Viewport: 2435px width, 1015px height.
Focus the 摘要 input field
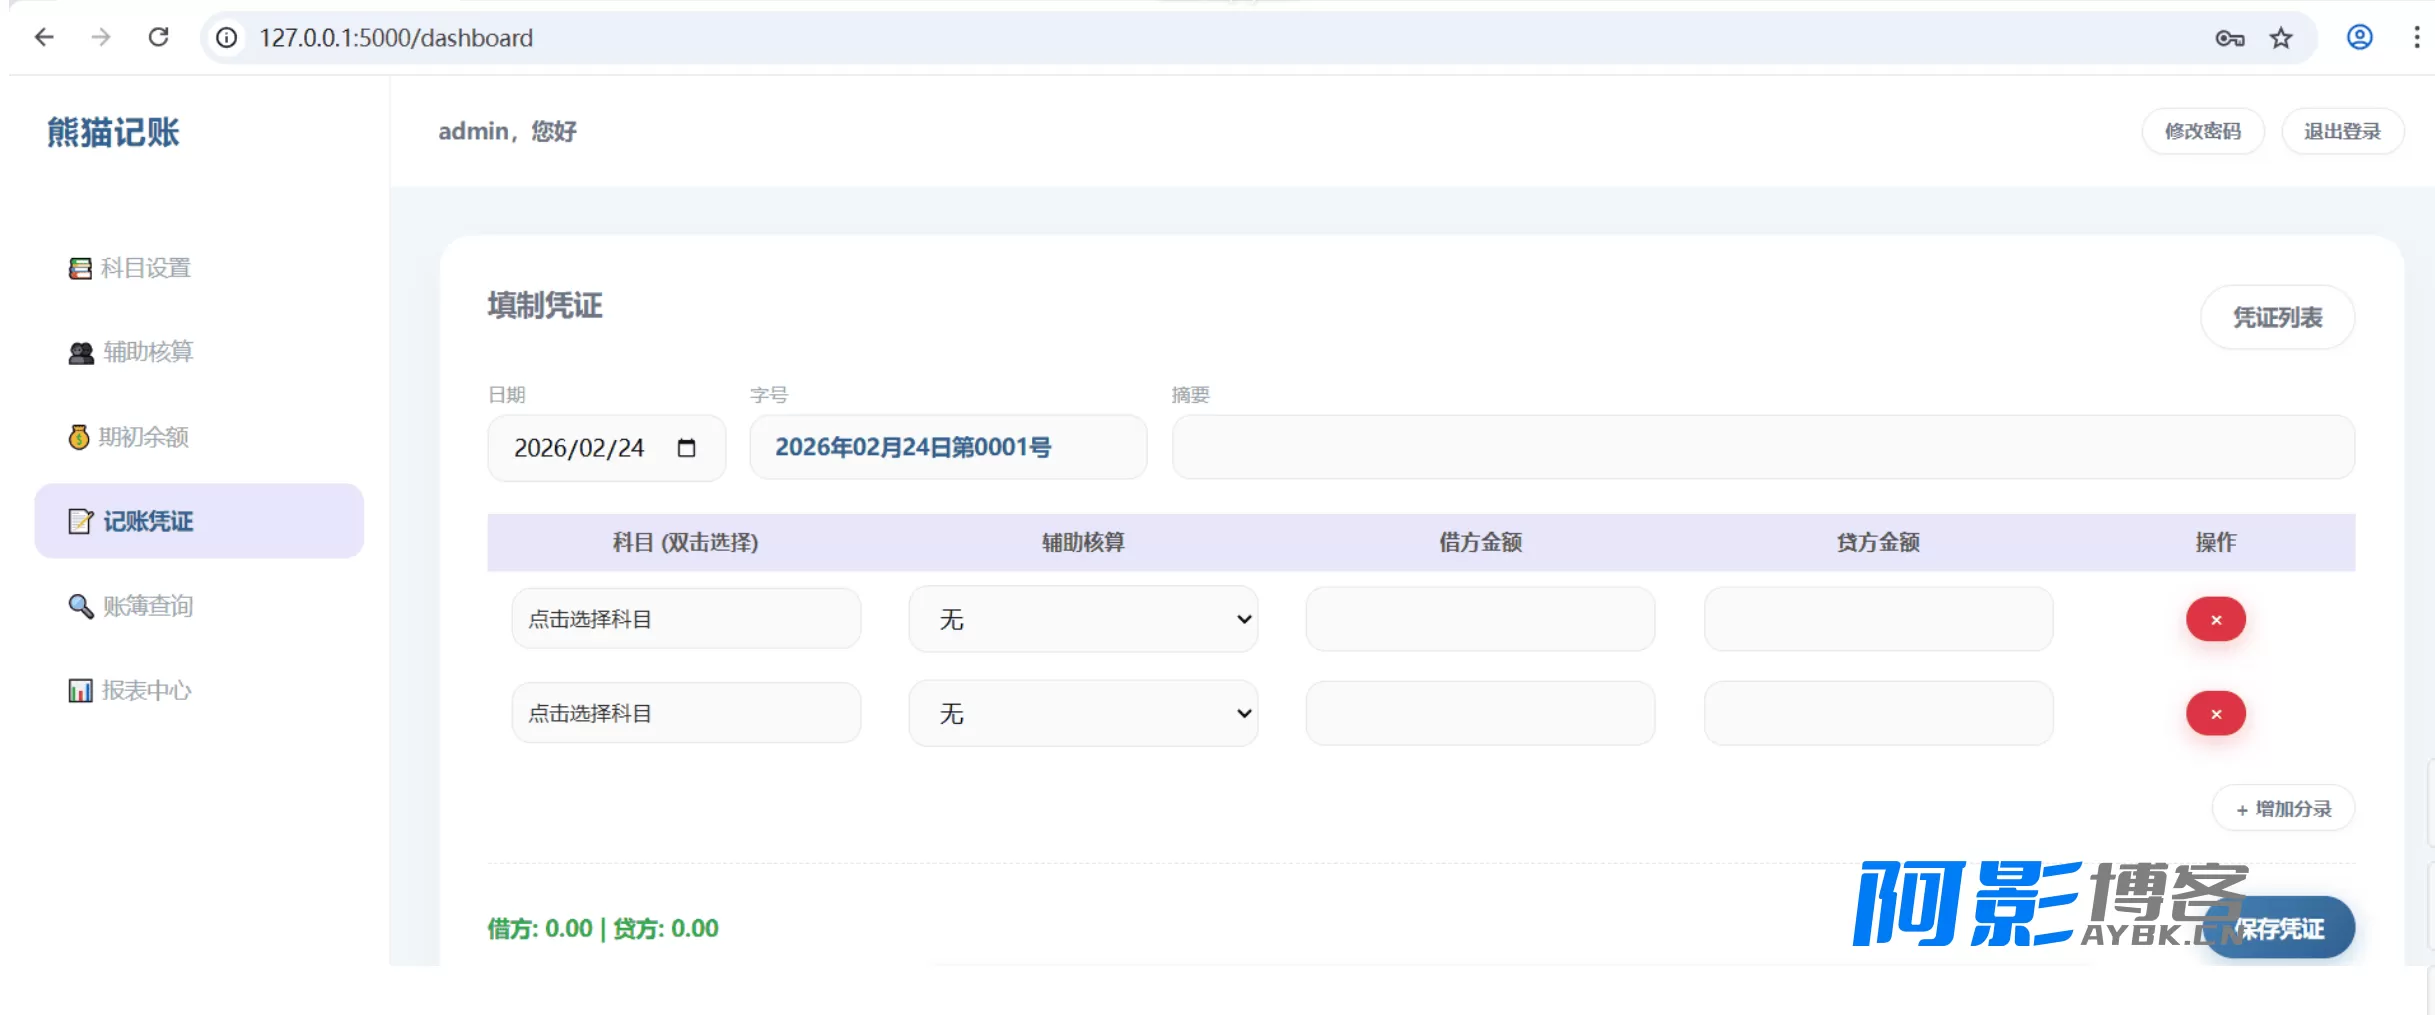pyautogui.click(x=1763, y=447)
